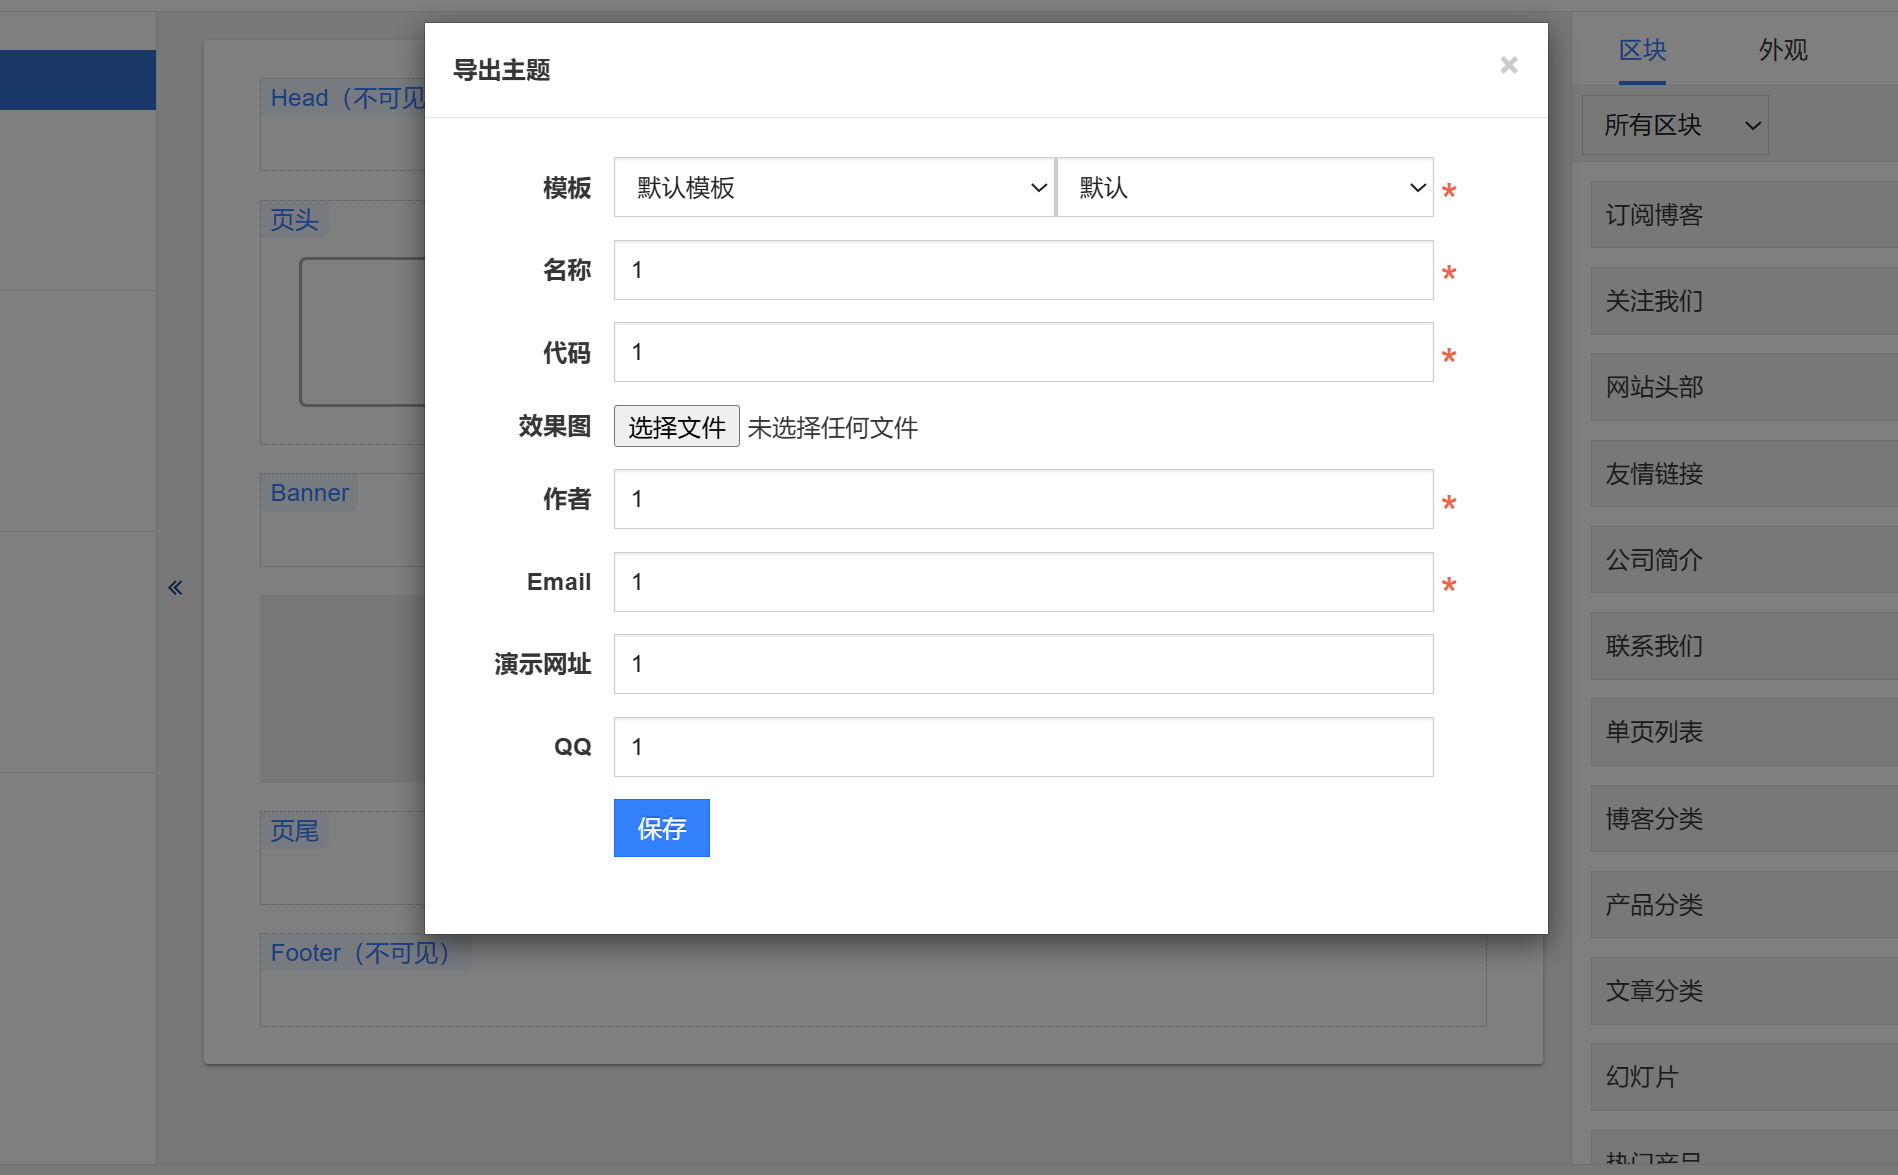Close the 导出主题 dialog
Image resolution: width=1898 pixels, height=1175 pixels.
[x=1508, y=65]
